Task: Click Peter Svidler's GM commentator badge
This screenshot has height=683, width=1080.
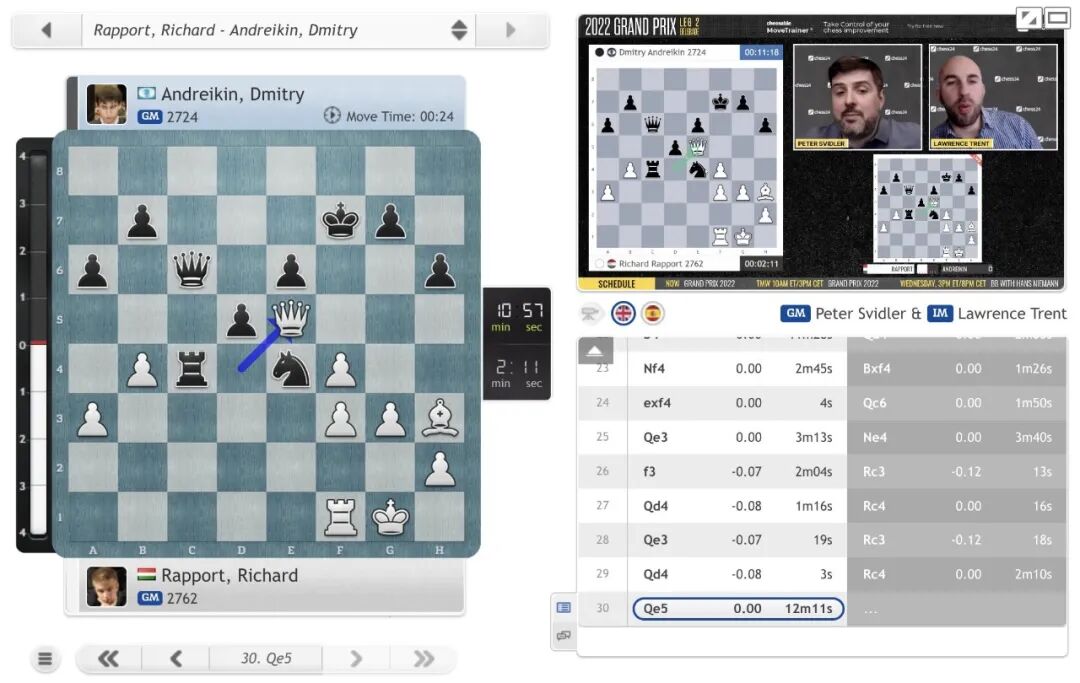Action: coord(796,314)
